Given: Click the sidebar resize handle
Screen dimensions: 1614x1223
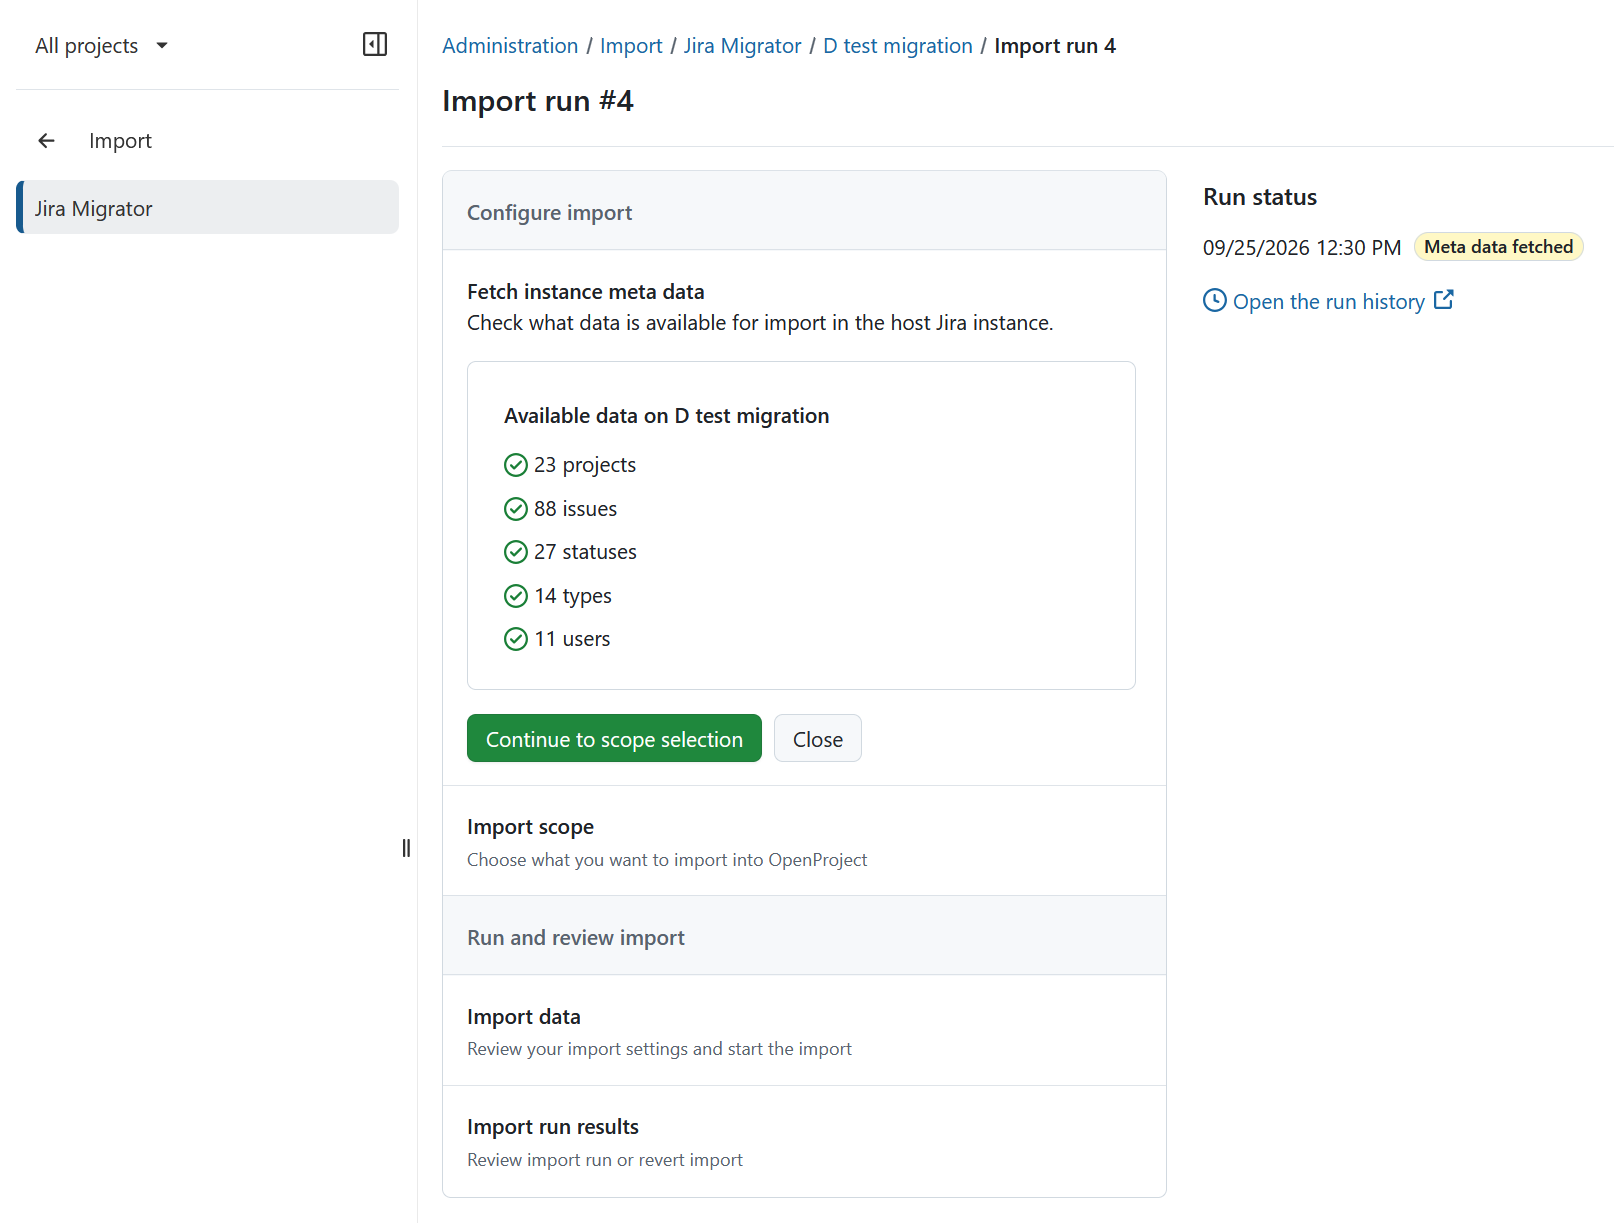Looking at the screenshot, I should pos(406,848).
